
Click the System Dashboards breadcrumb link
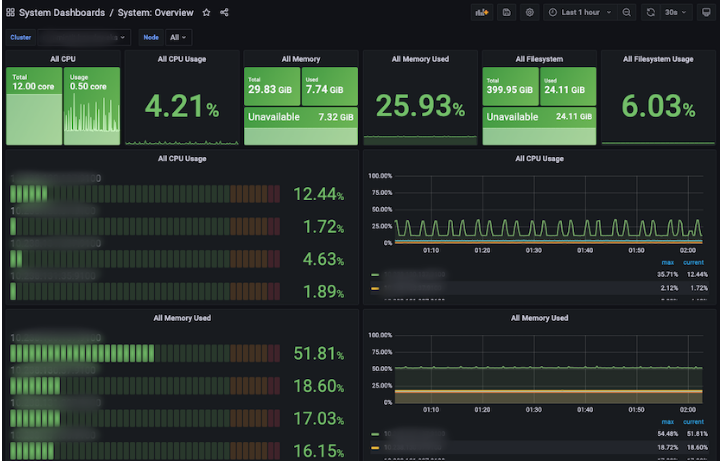click(x=62, y=12)
